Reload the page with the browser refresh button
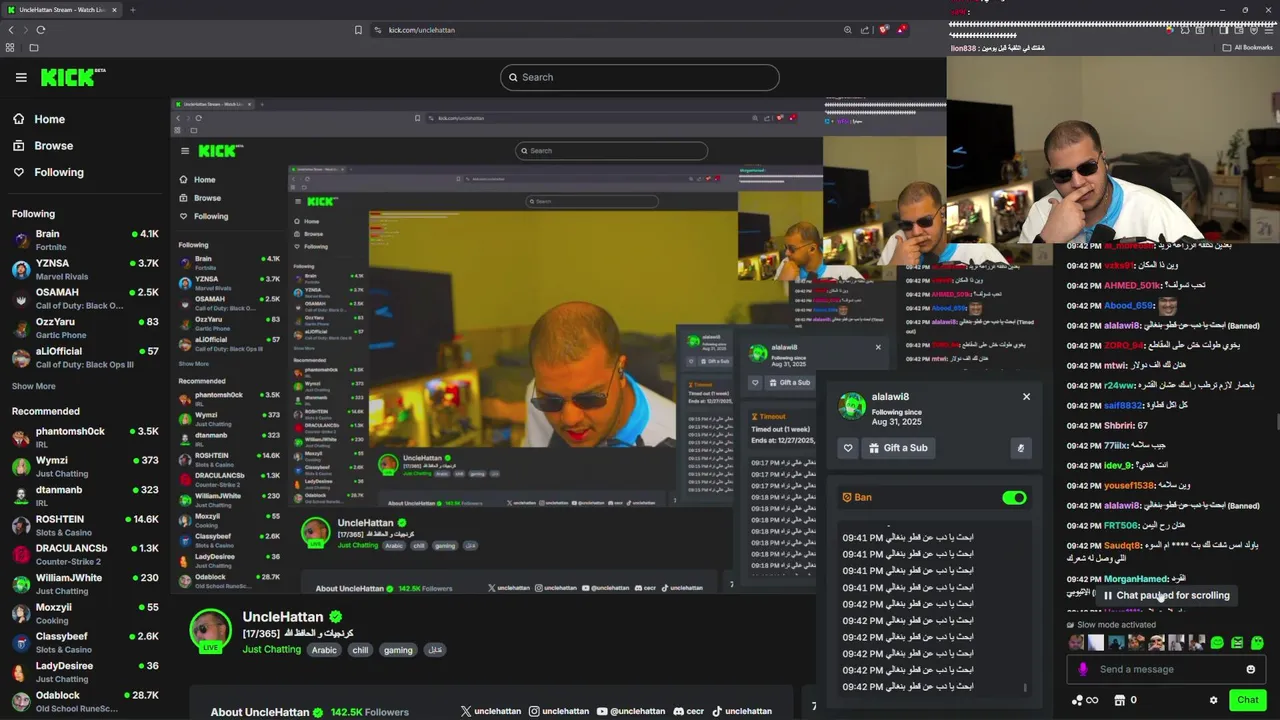Viewport: 1280px width, 720px height. coord(41,30)
